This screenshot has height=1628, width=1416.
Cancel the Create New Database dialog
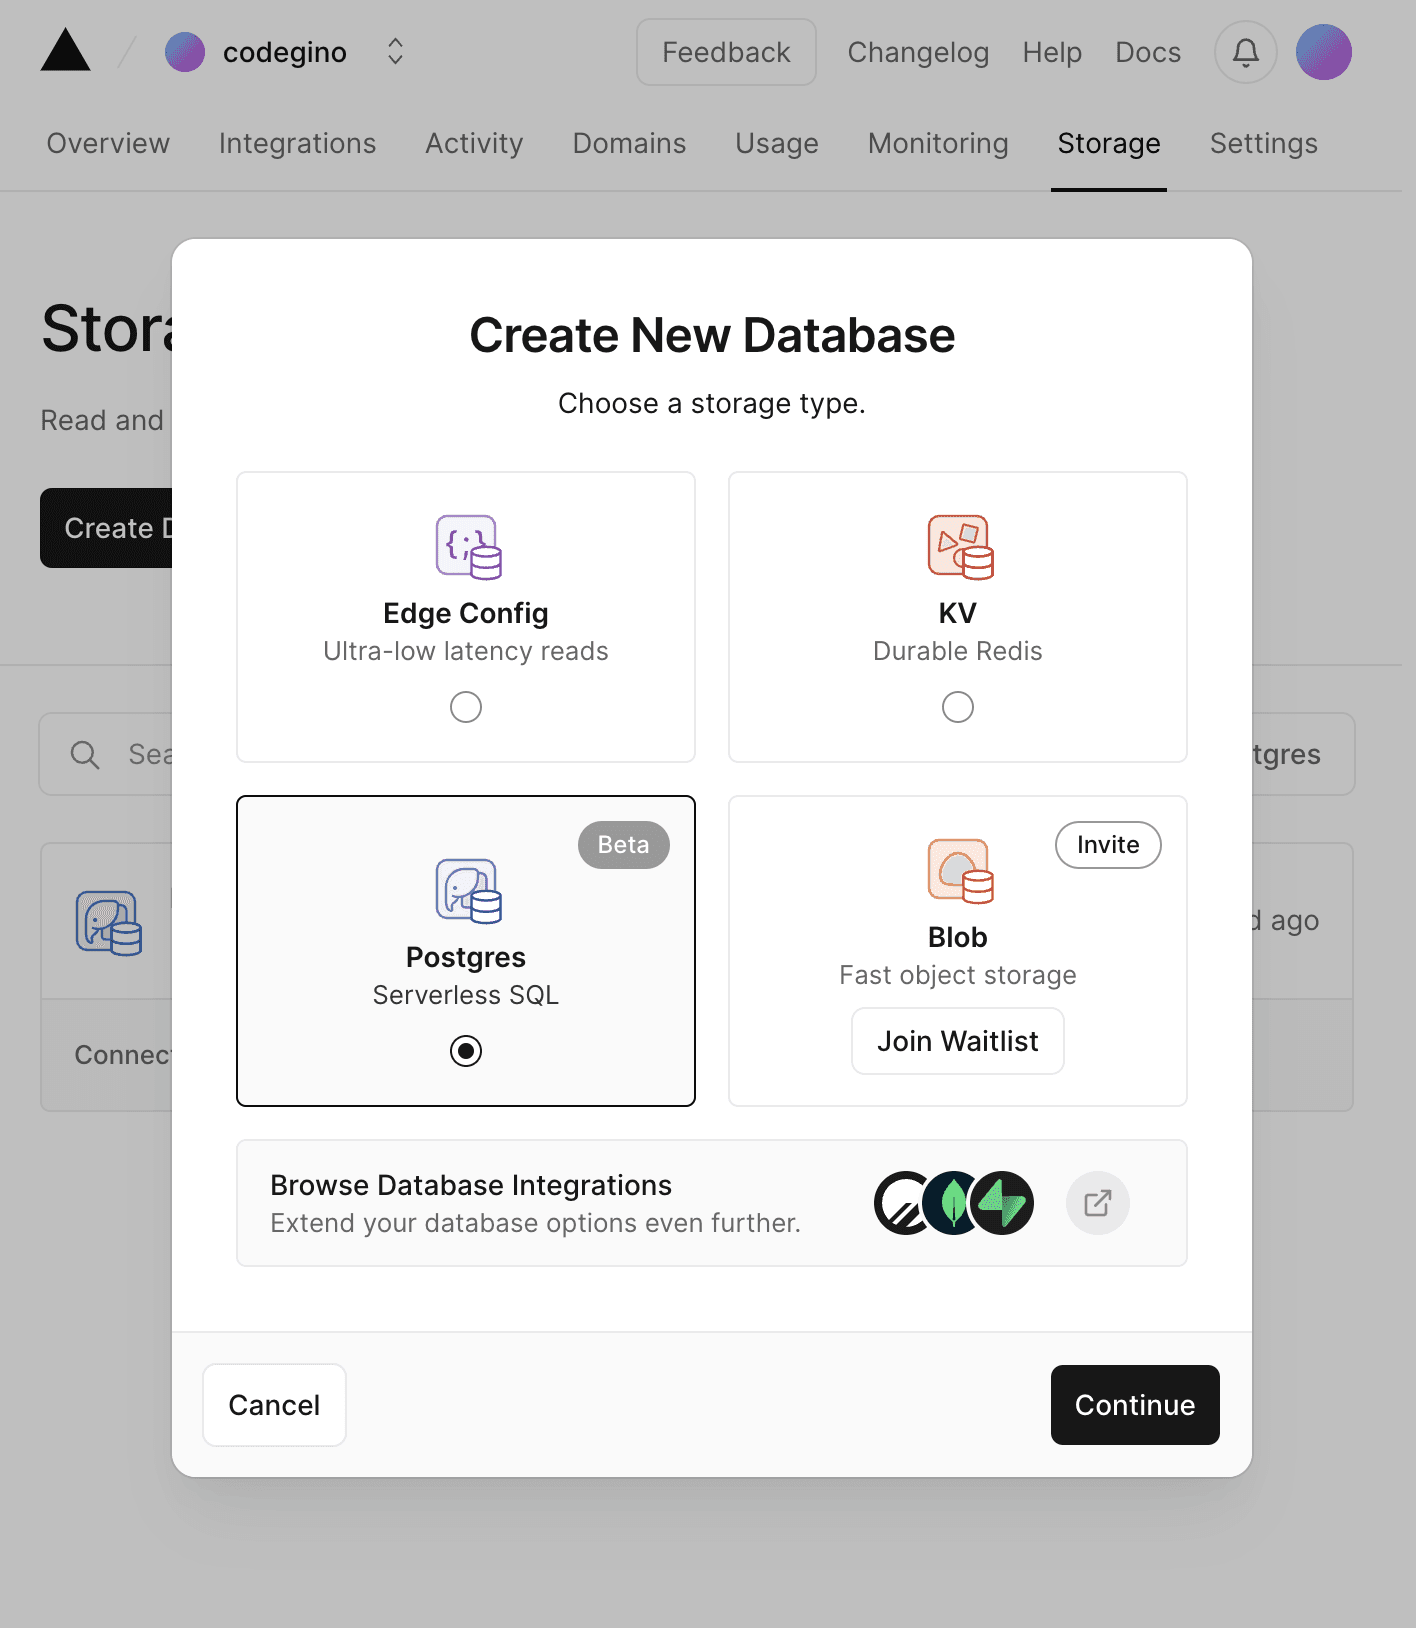pos(274,1405)
